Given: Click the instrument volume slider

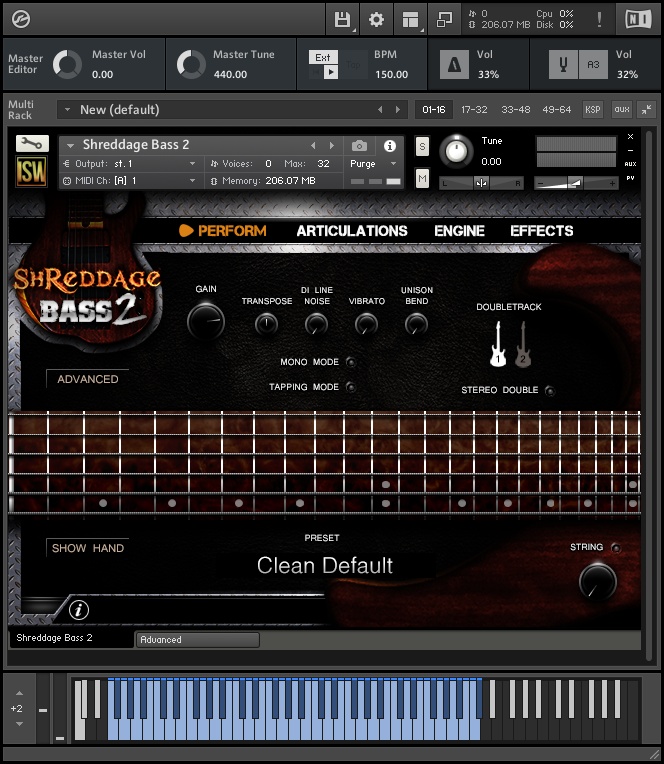Looking at the screenshot, I should (x=576, y=182).
